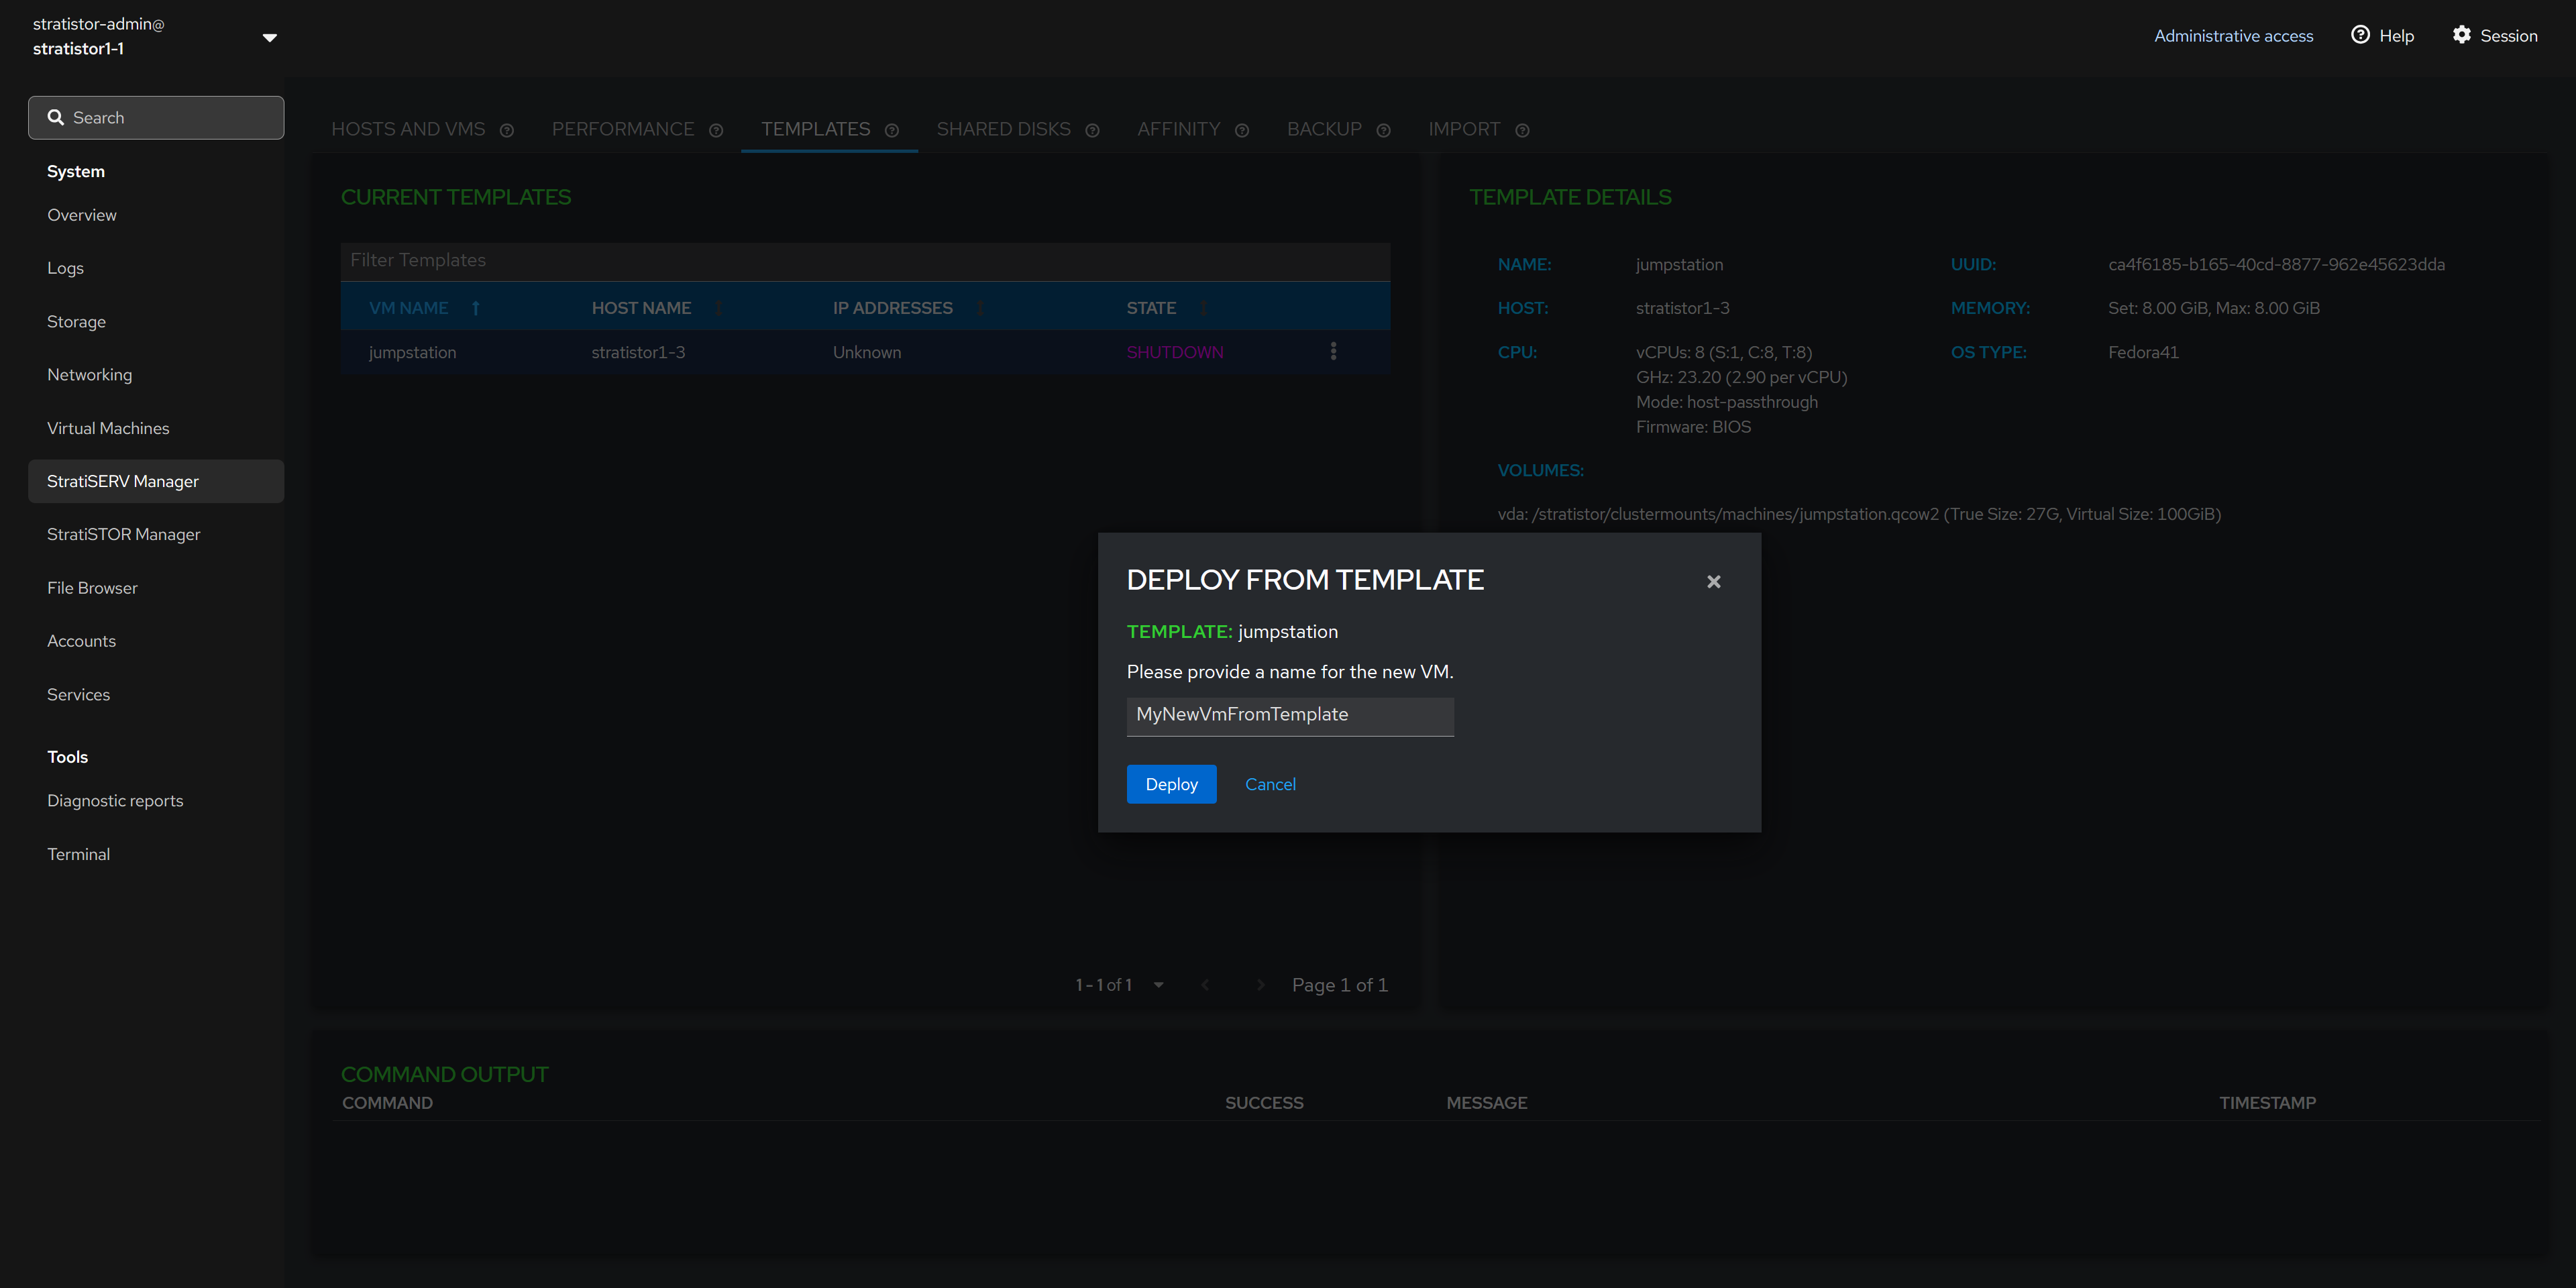Open Virtual Machines in the sidebar
The width and height of the screenshot is (2576, 1288).
(x=108, y=428)
